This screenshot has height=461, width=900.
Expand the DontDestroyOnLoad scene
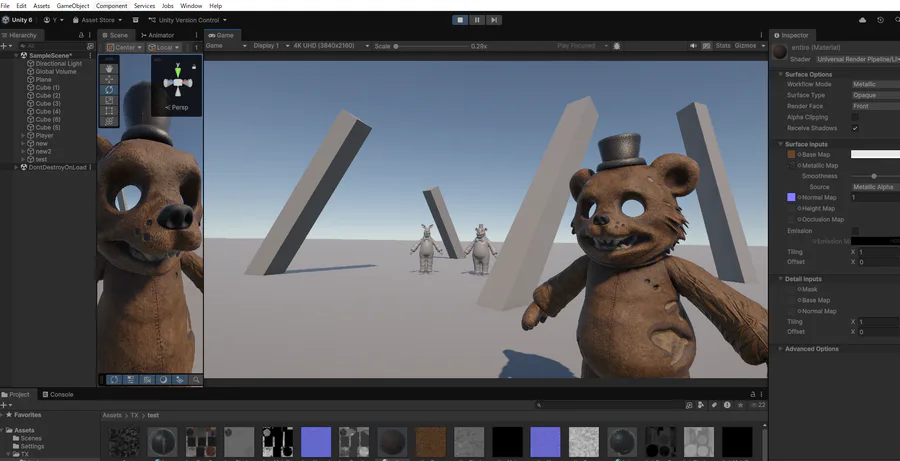[x=16, y=168]
